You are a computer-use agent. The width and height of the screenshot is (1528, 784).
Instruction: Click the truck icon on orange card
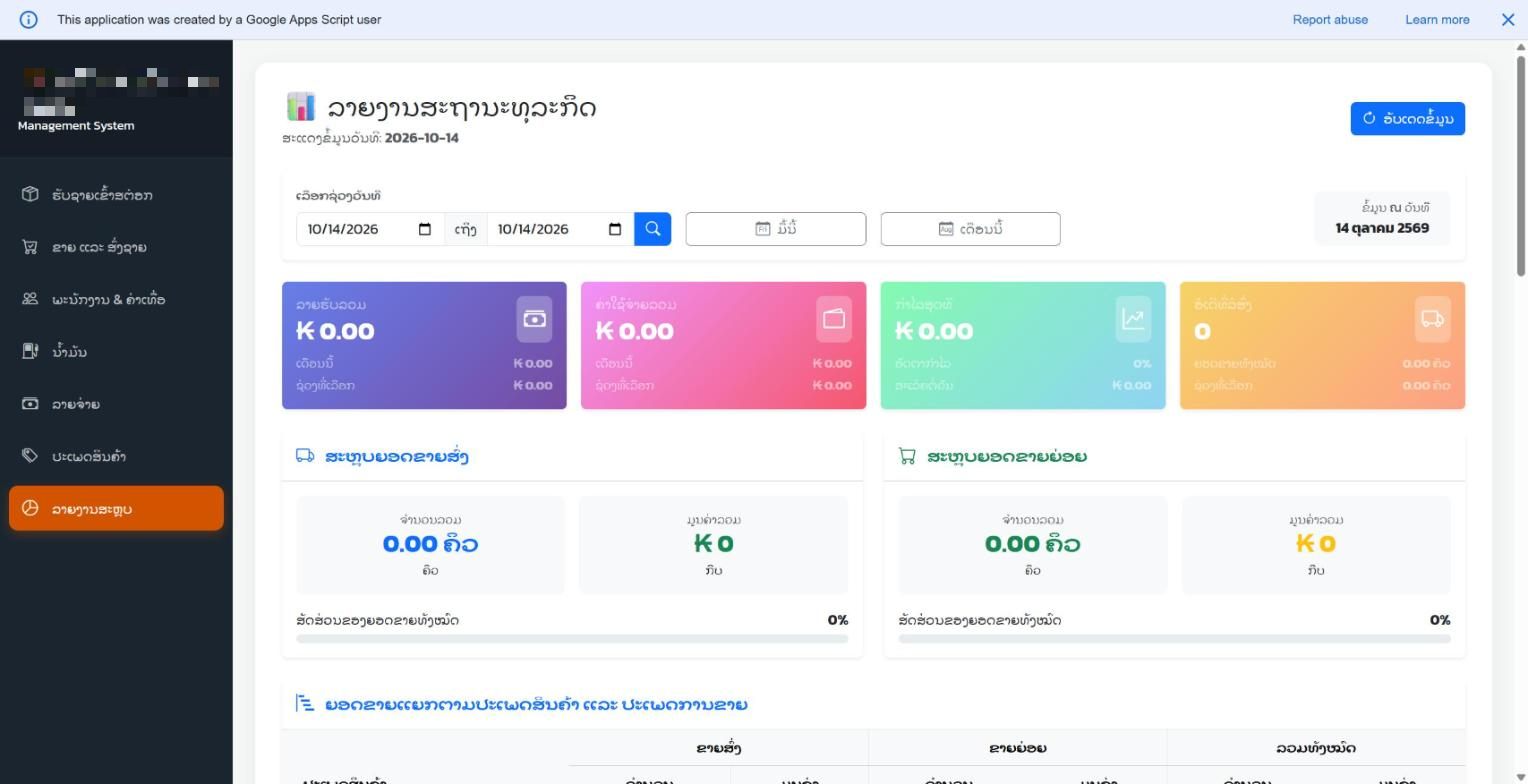pyautogui.click(x=1432, y=319)
